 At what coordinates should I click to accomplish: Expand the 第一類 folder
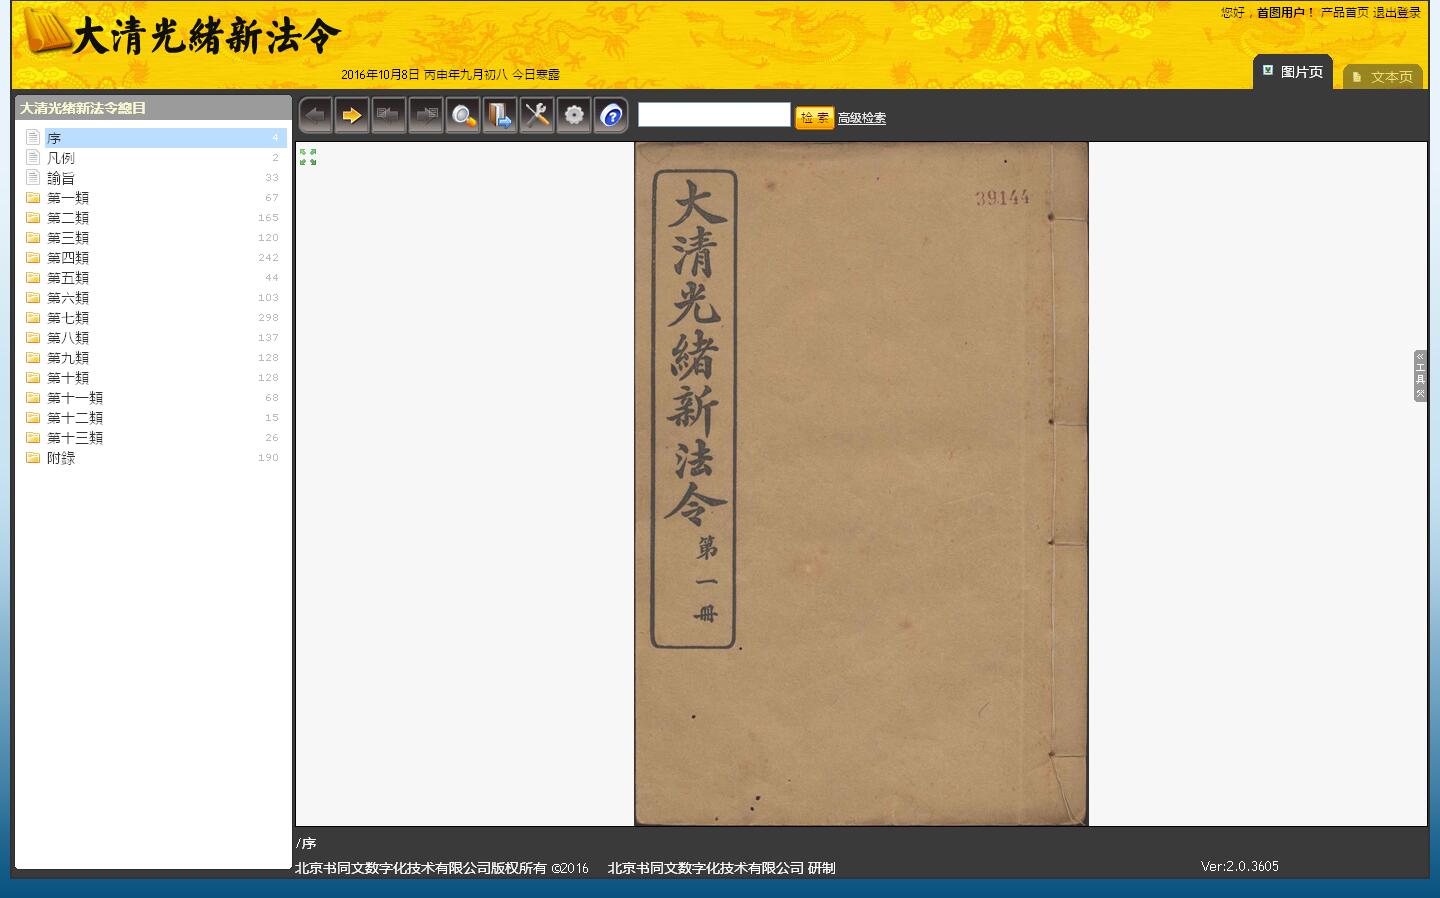(68, 198)
